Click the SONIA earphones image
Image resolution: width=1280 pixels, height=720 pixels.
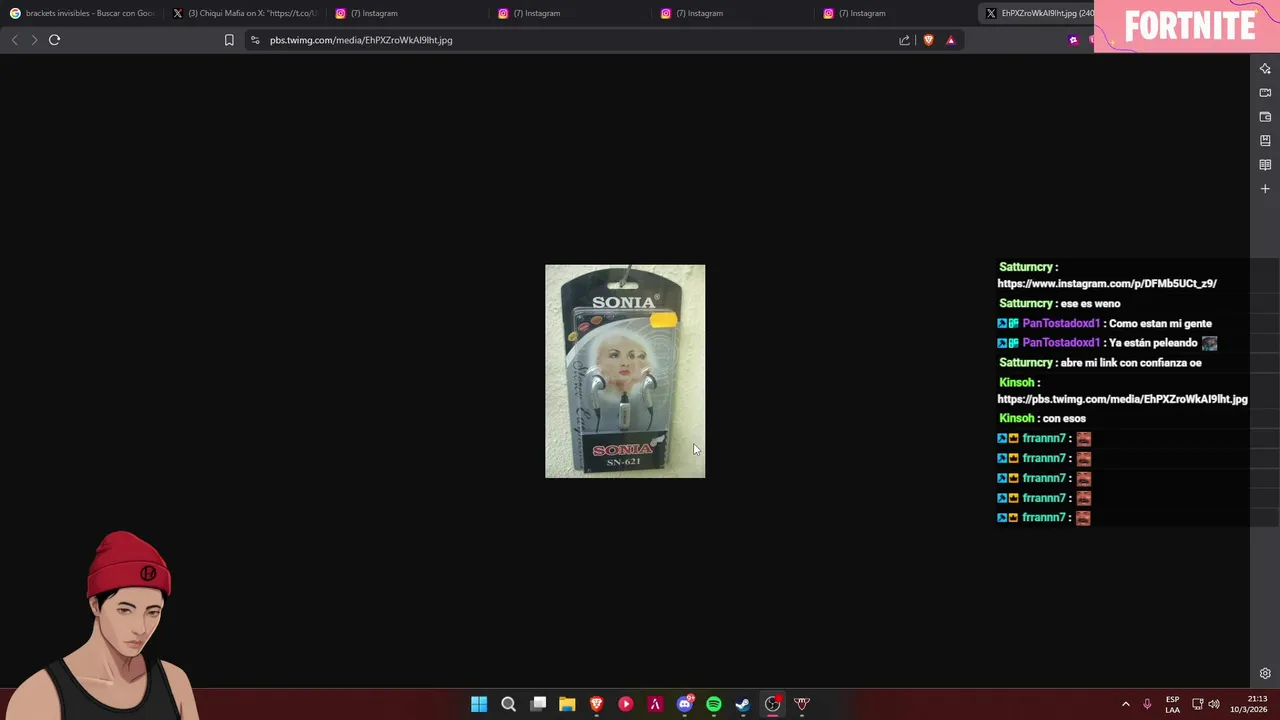[625, 371]
